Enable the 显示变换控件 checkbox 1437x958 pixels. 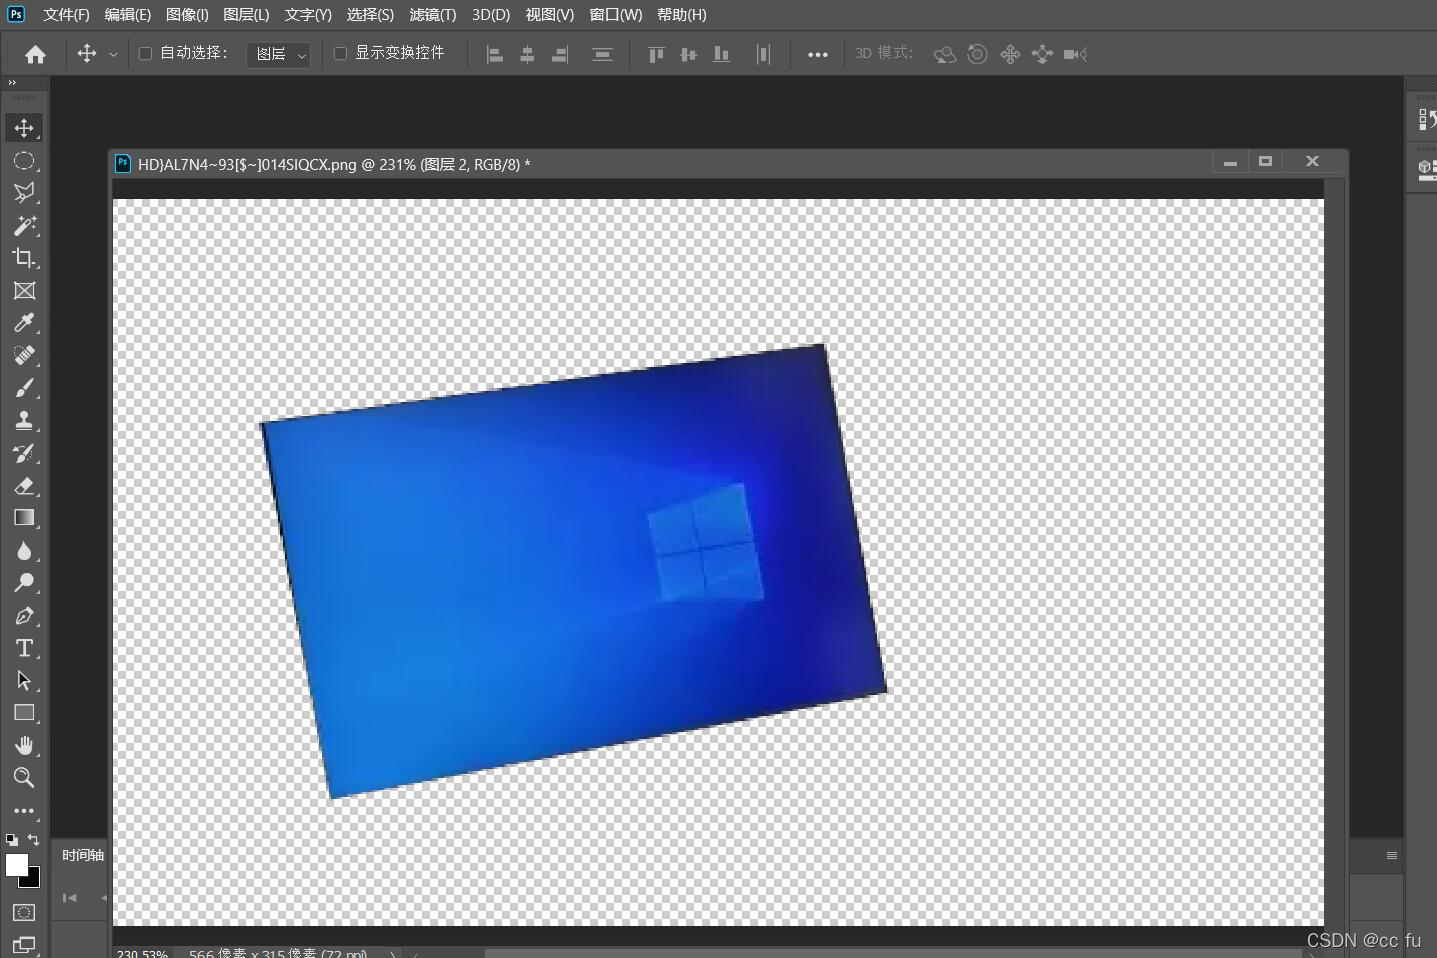click(x=340, y=53)
